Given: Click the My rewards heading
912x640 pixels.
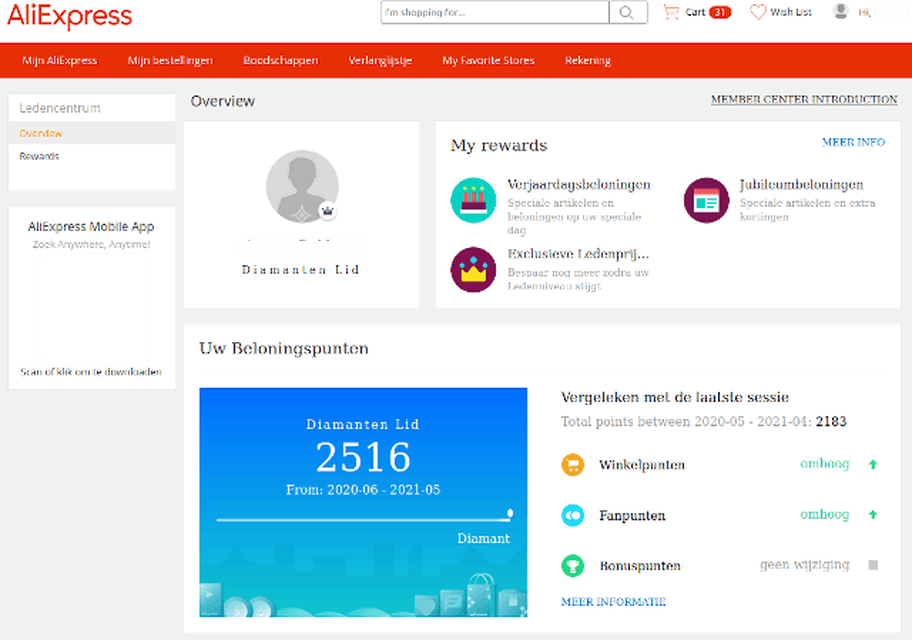Looking at the screenshot, I should (x=498, y=145).
